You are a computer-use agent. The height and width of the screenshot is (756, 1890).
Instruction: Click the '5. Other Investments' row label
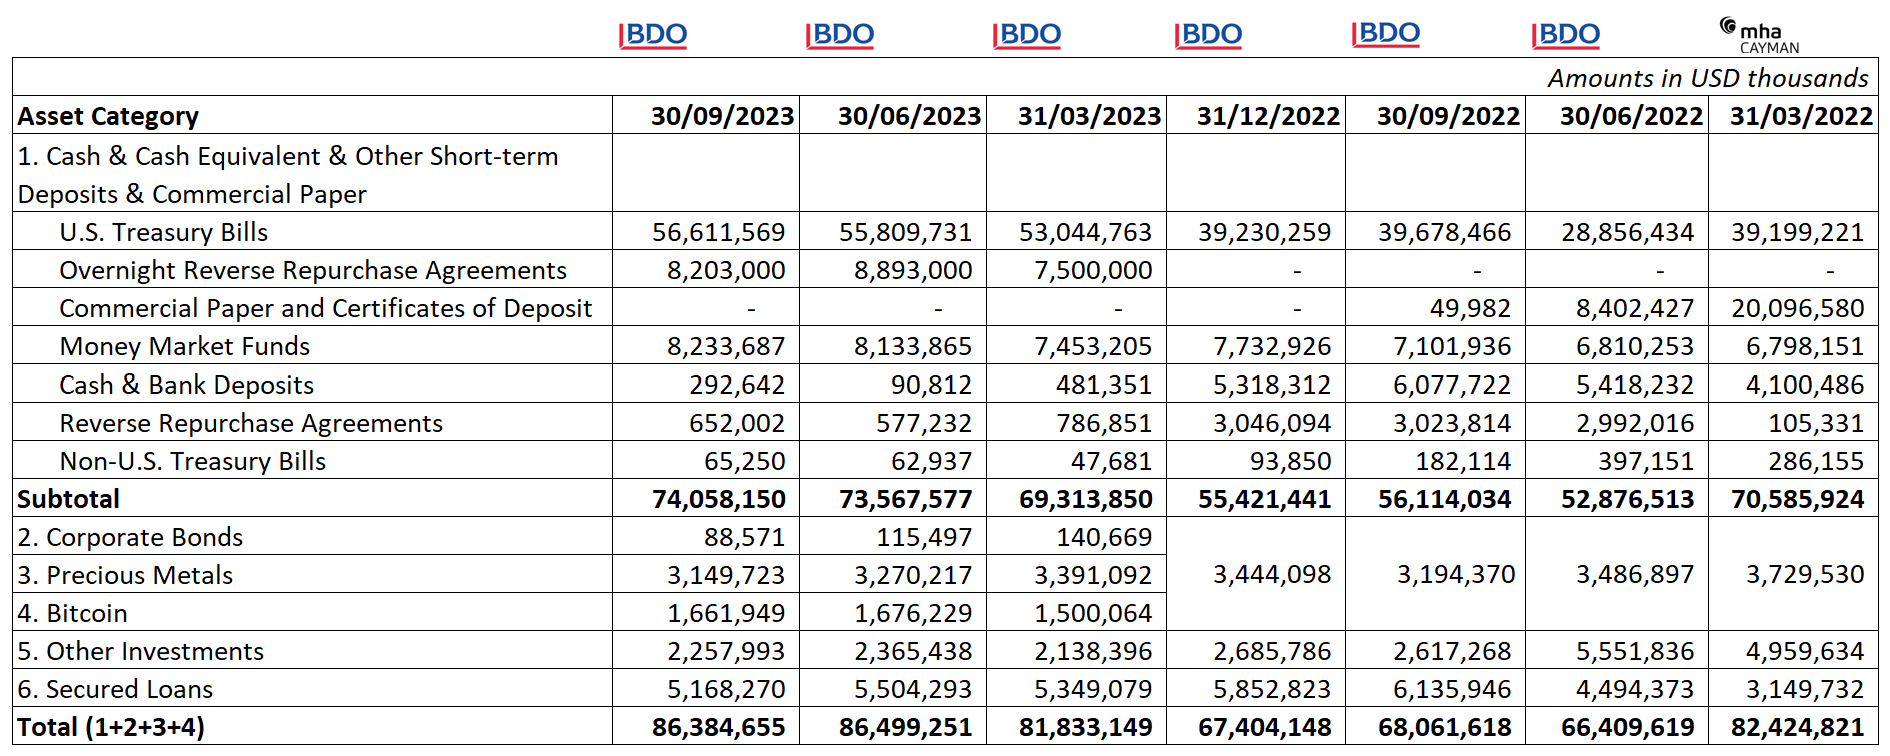coord(140,651)
